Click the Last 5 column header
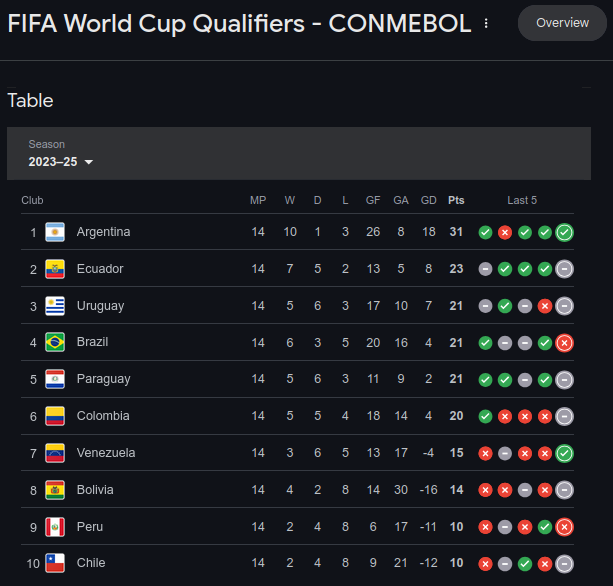The height and width of the screenshot is (586, 613). [x=522, y=201]
